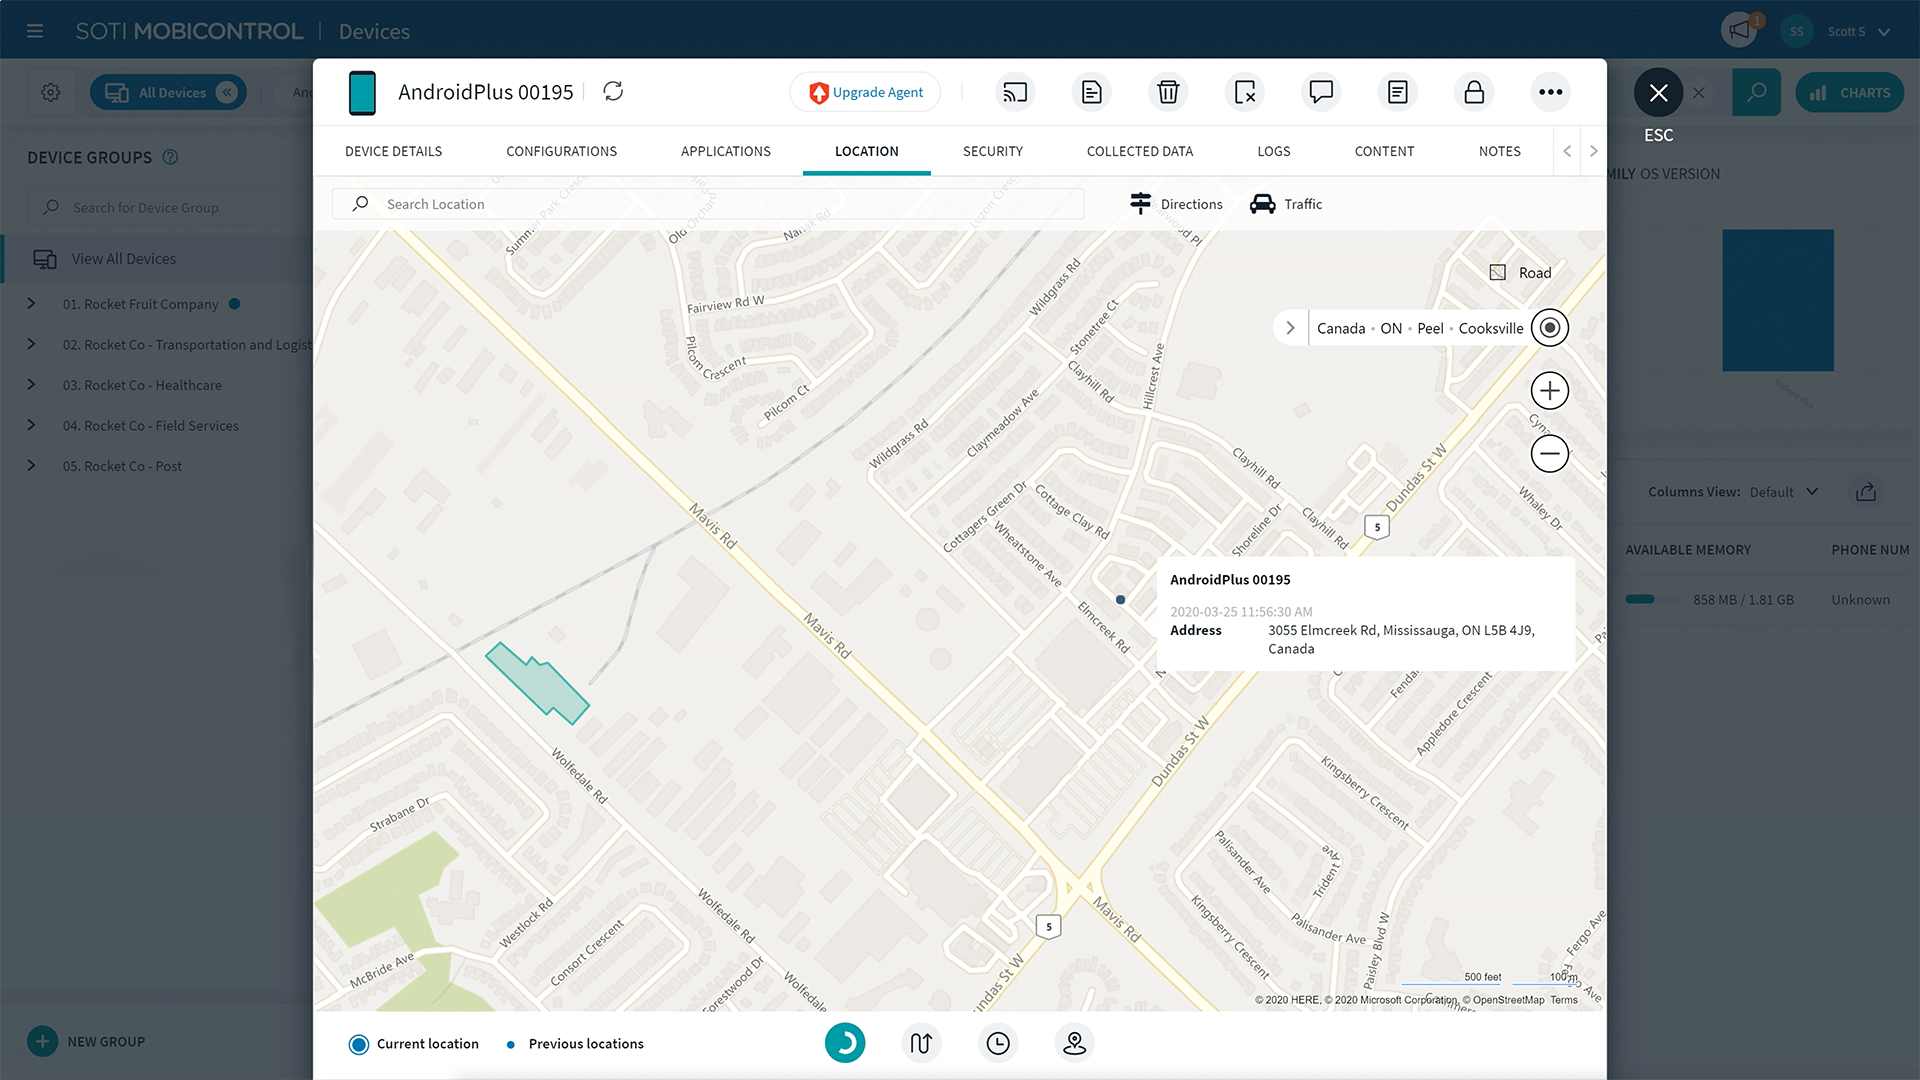1920x1080 pixels.
Task: Expand the Canada location breadcrumb chevron
Action: [1290, 328]
